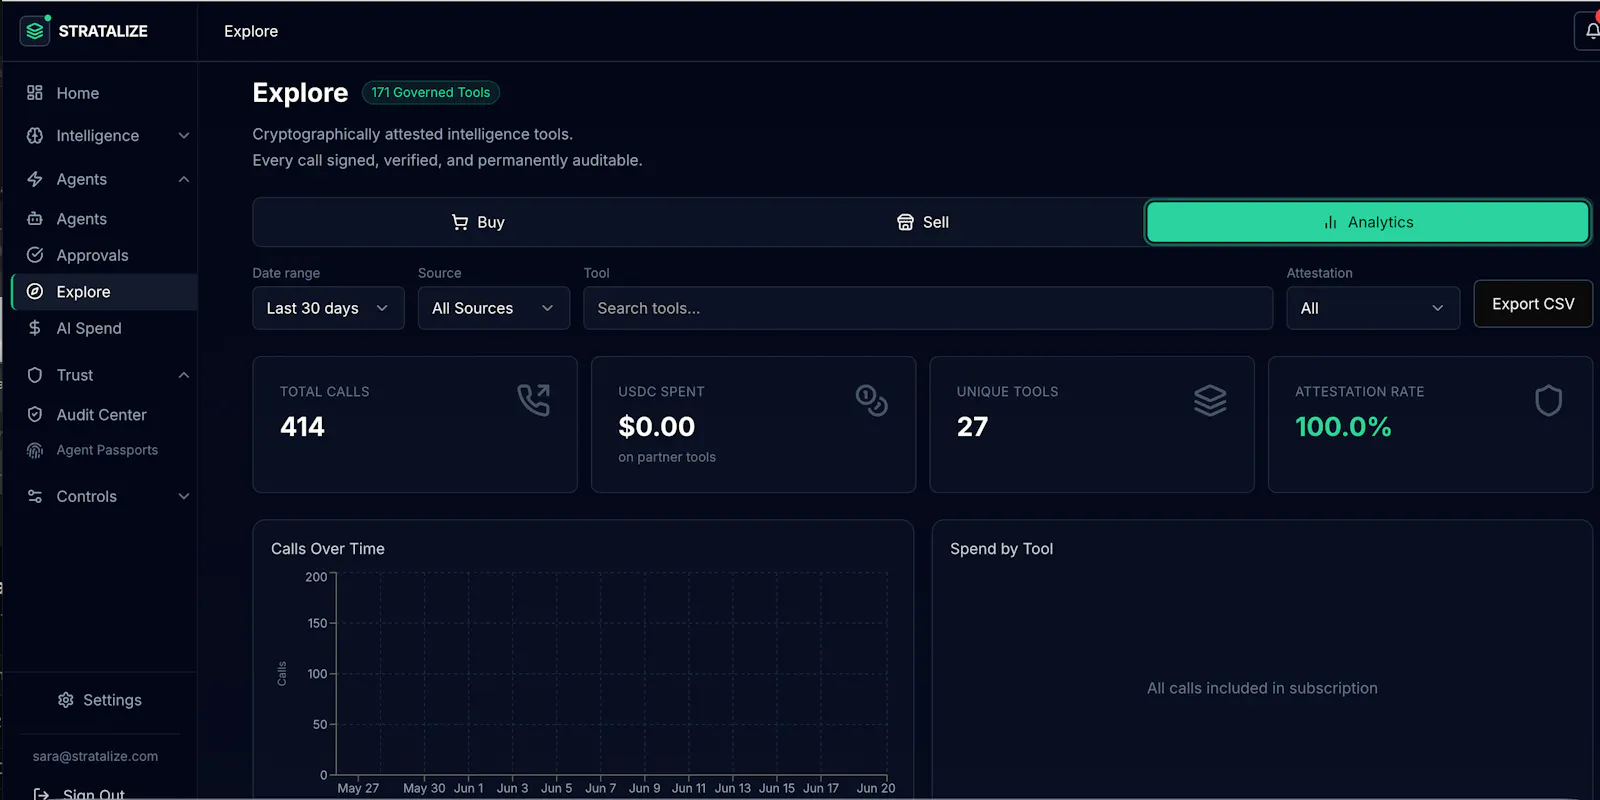Viewport: 1600px width, 800px height.
Task: Click the Jun 20 axis label
Action: pos(876,788)
